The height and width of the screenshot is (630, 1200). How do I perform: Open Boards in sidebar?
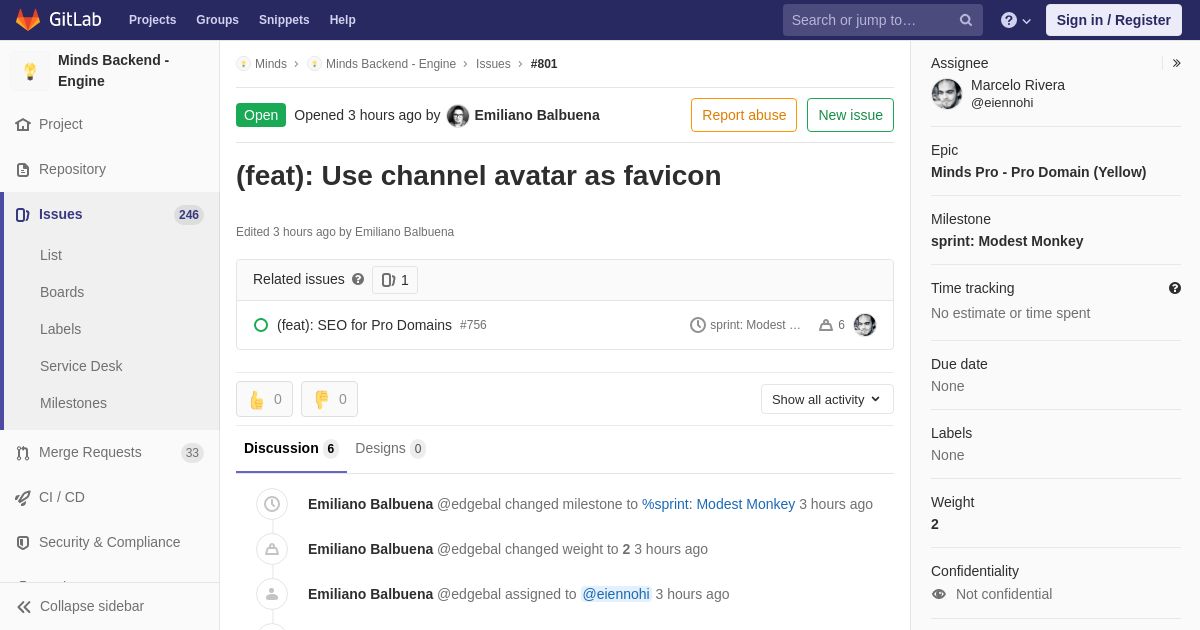[62, 292]
